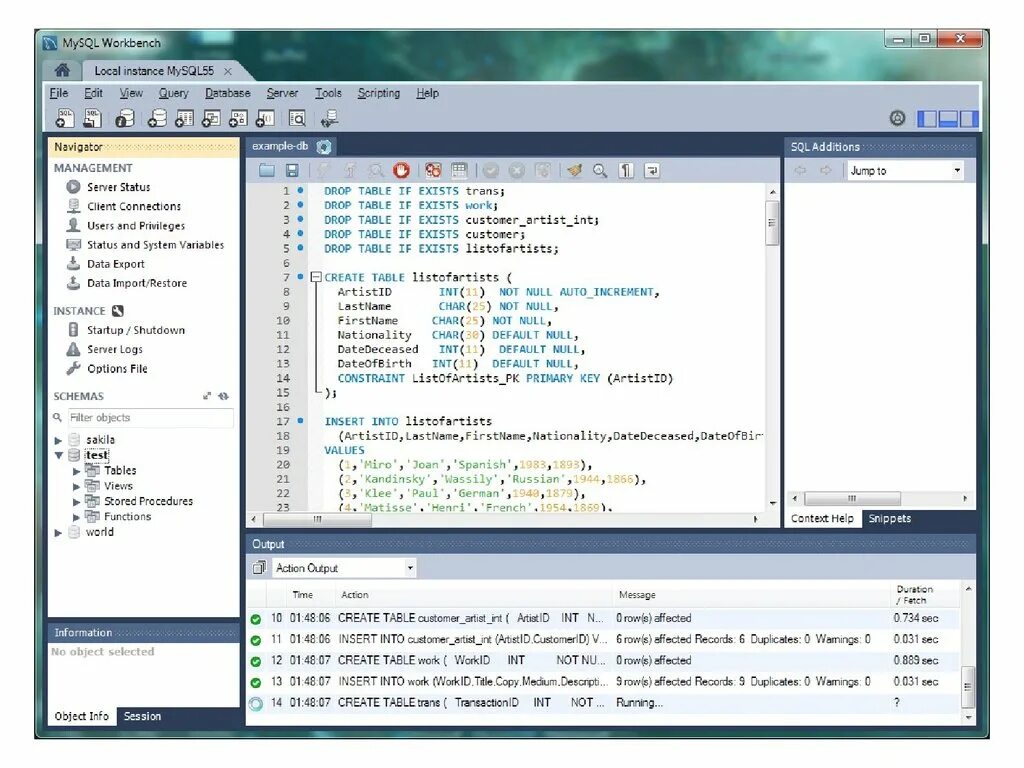
Task: Click the create new view icon
Action: [211, 118]
